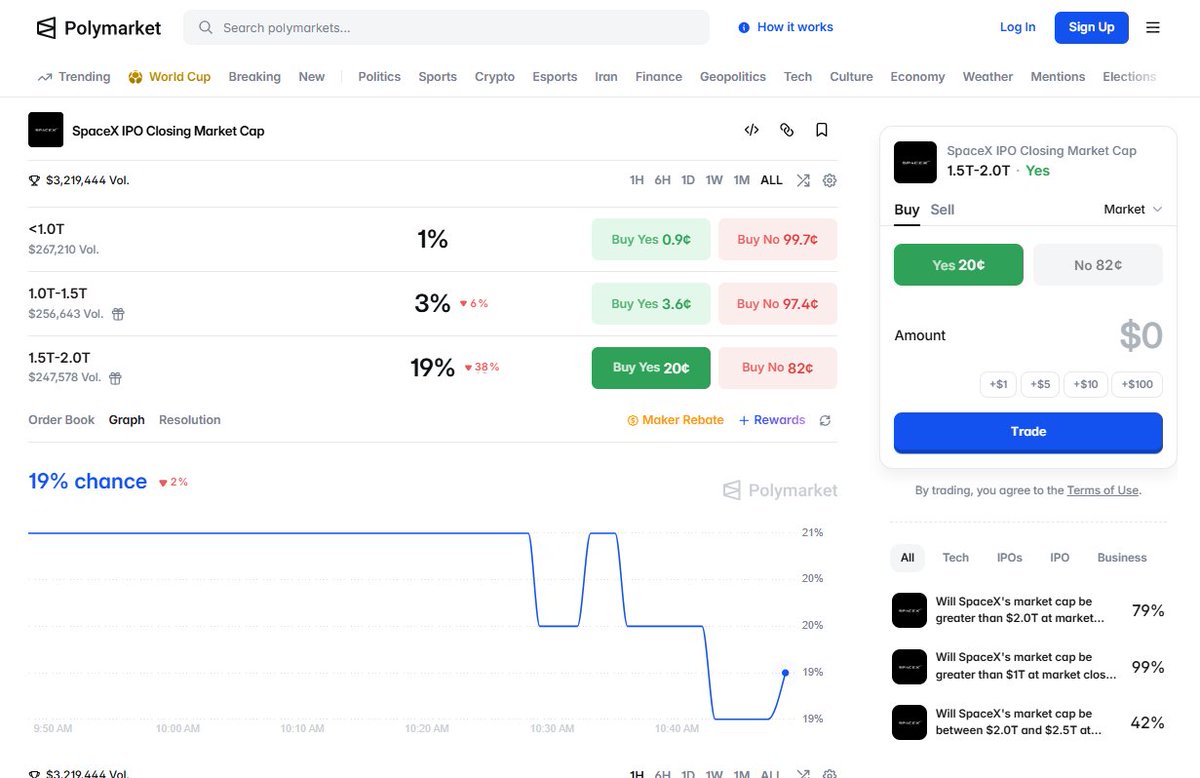This screenshot has height=778, width=1200.
Task: Select the Sell tab in trade panel
Action: pos(942,210)
